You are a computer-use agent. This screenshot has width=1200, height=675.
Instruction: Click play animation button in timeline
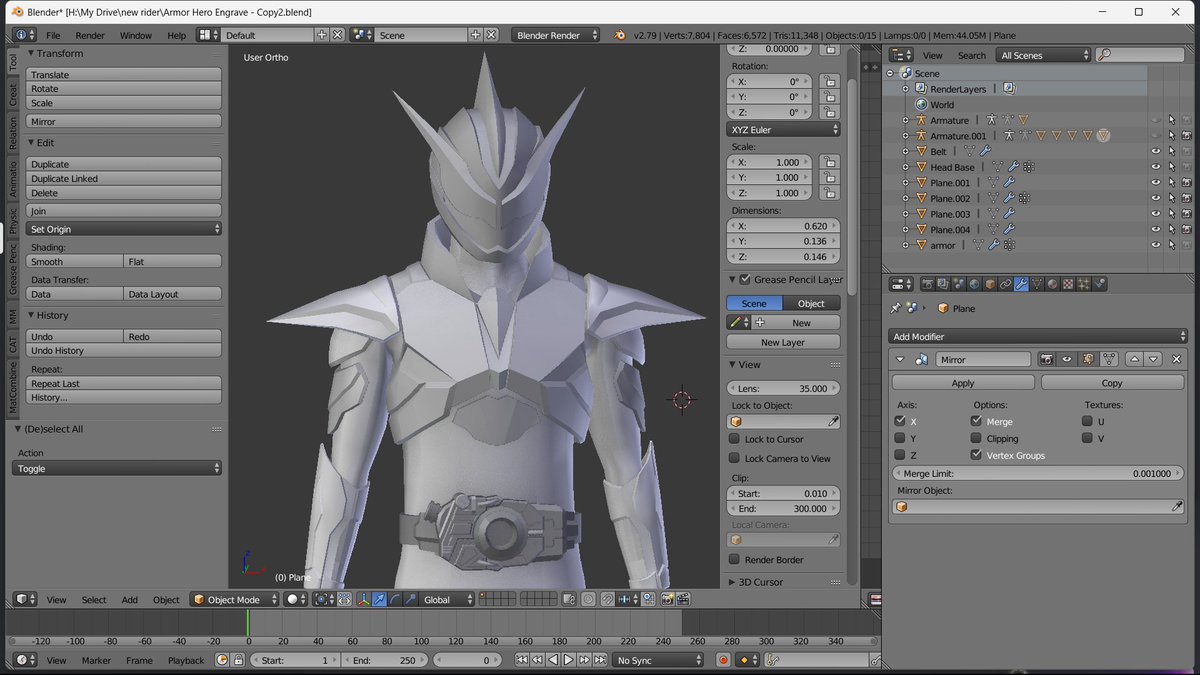[568, 660]
